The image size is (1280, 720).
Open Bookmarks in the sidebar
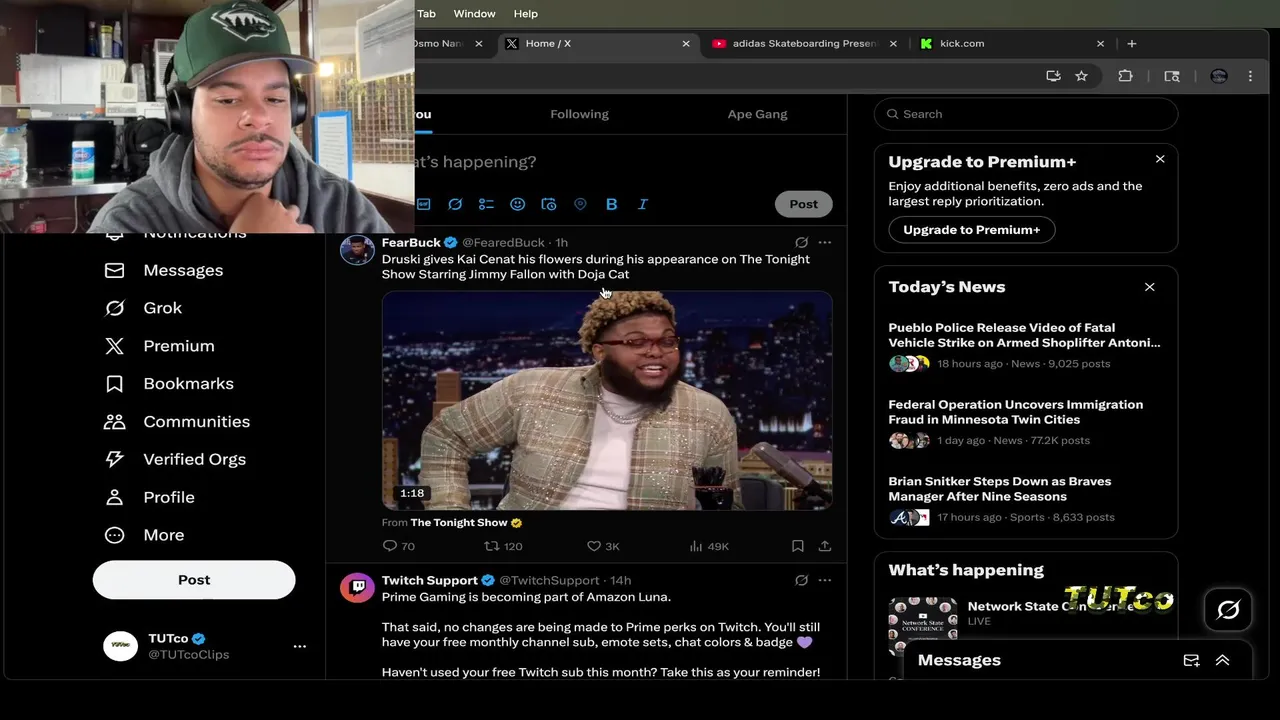pyautogui.click(x=169, y=384)
